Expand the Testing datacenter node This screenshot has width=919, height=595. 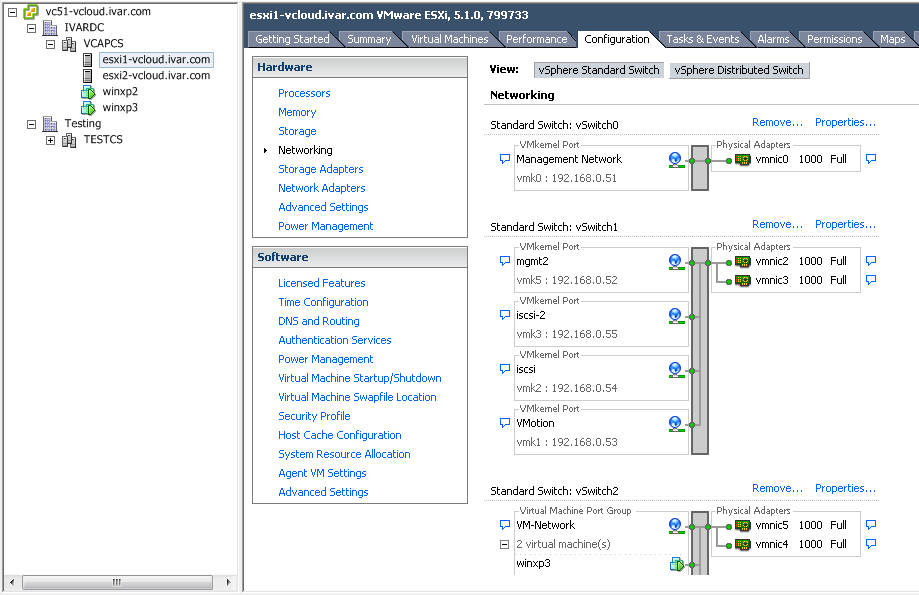click(x=33, y=123)
